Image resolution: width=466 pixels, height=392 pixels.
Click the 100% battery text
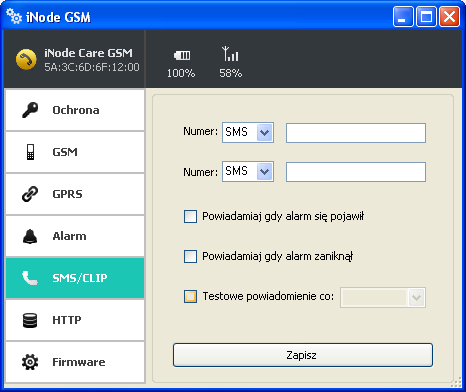point(181,73)
